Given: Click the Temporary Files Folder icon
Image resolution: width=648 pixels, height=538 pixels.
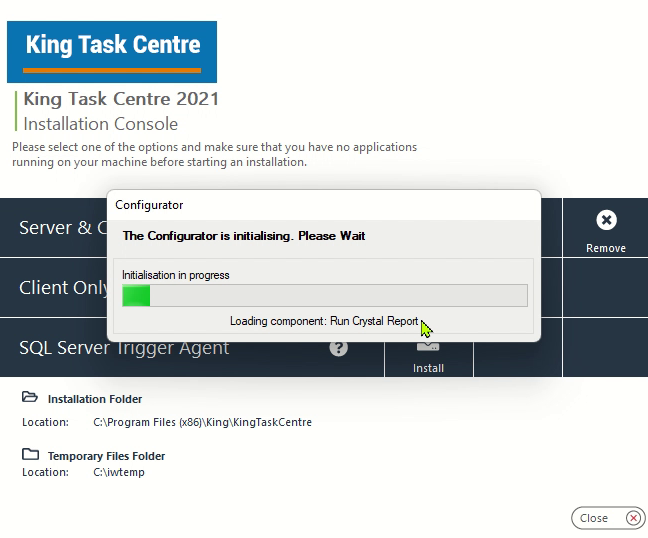Looking at the screenshot, I should tap(30, 454).
